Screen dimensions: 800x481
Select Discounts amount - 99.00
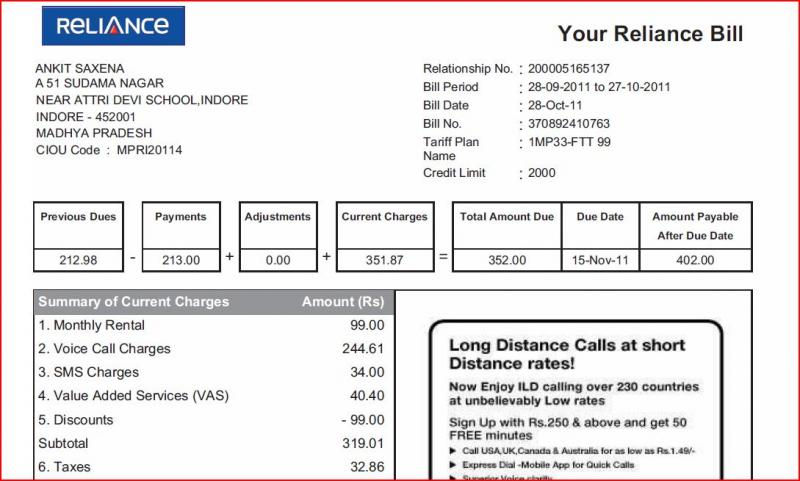tap(363, 420)
